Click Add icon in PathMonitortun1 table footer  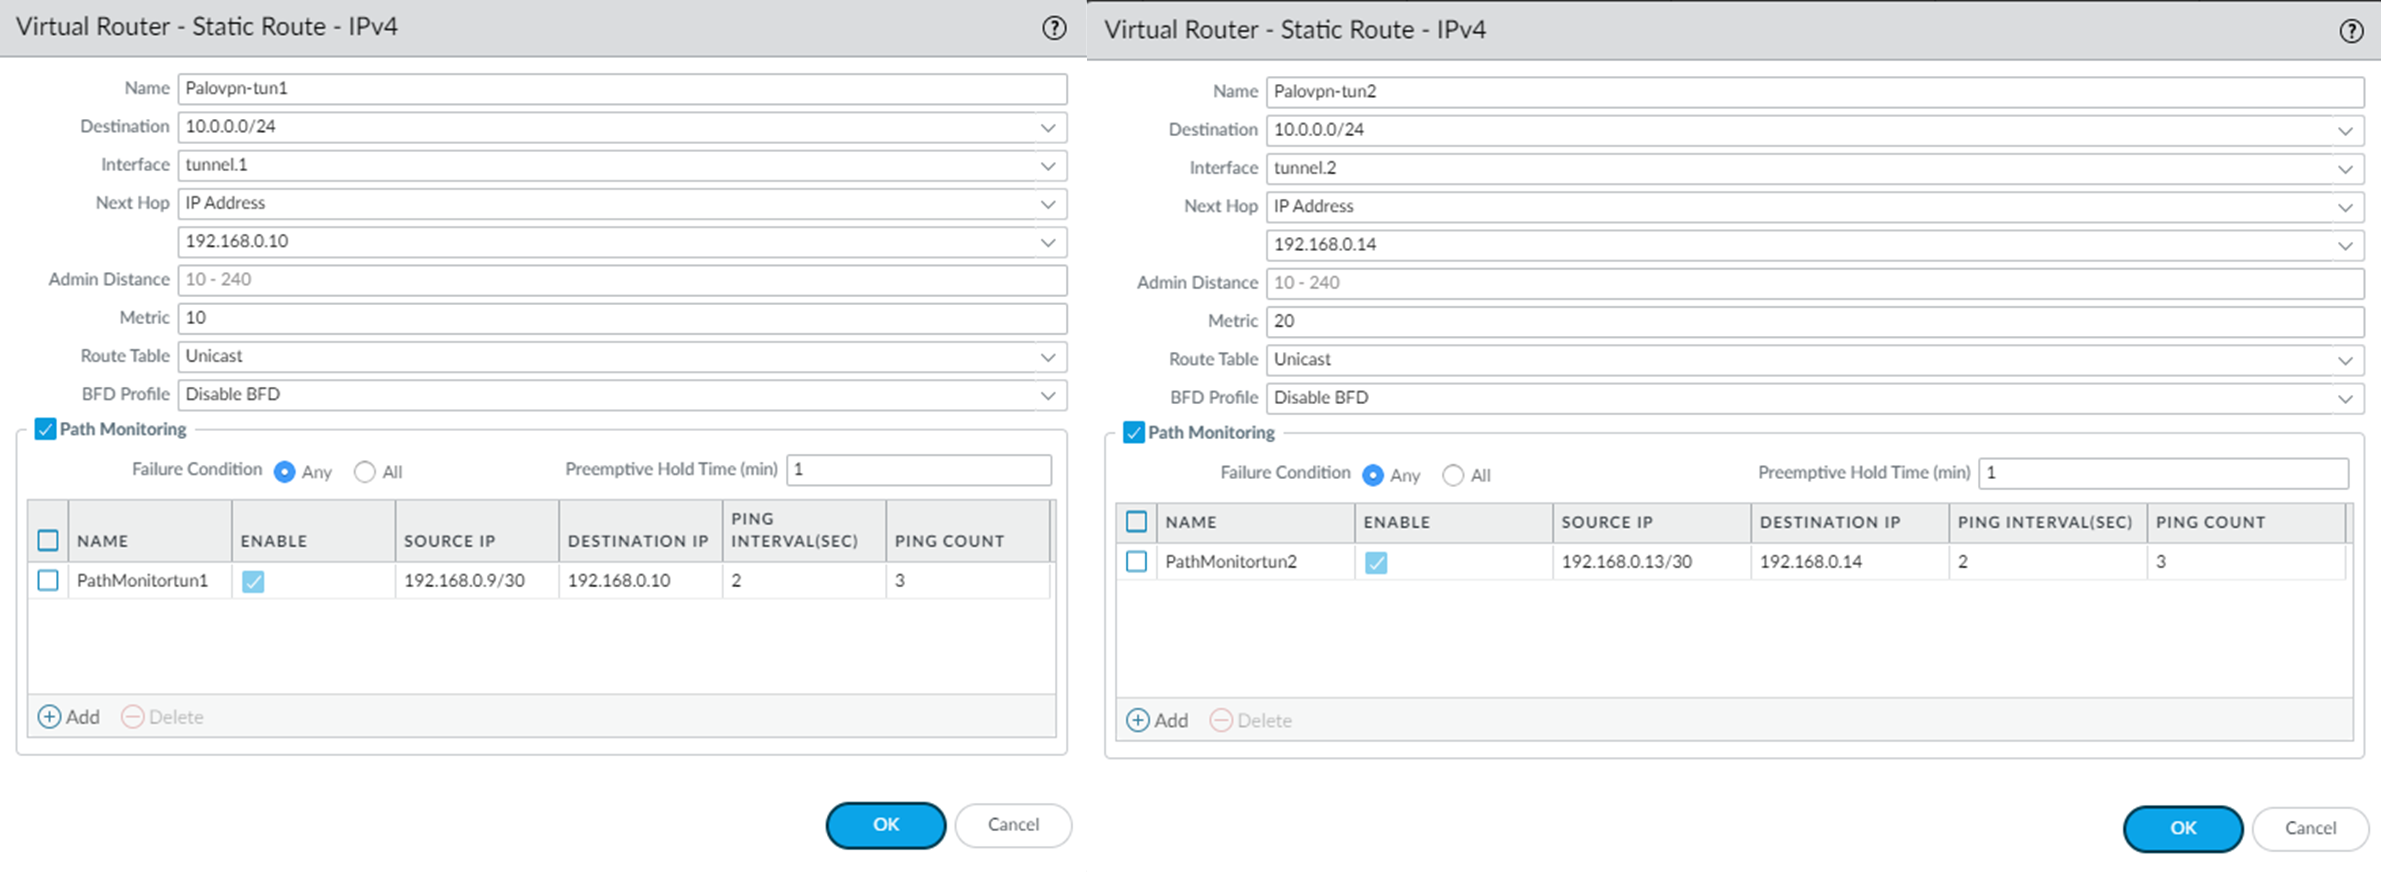[49, 717]
